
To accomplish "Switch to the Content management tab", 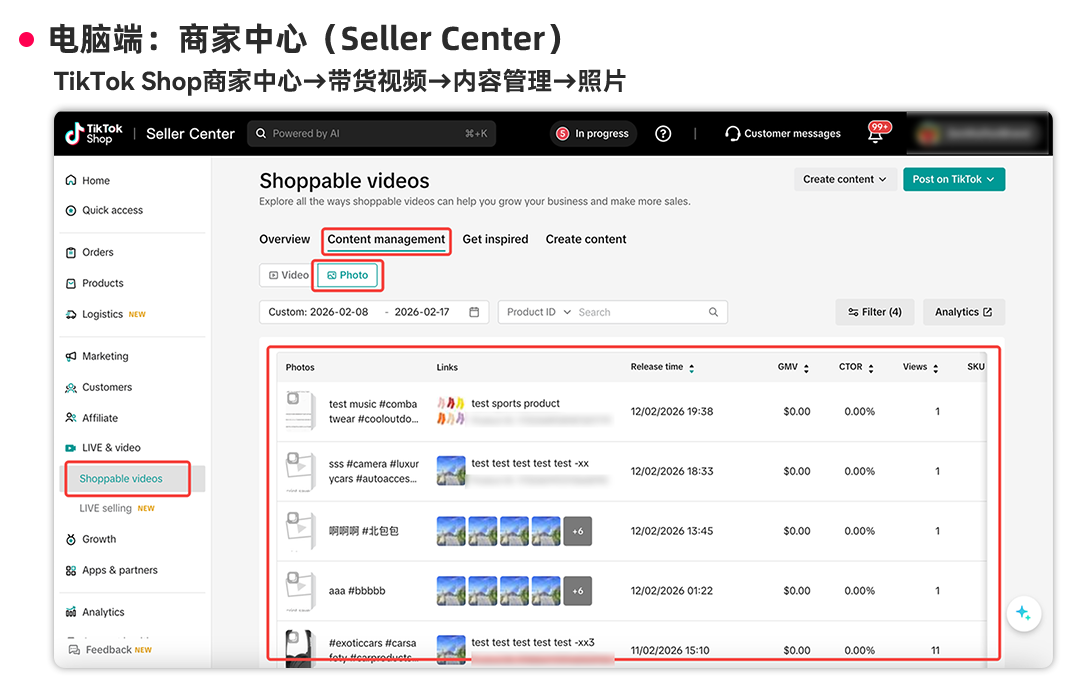I will point(386,239).
